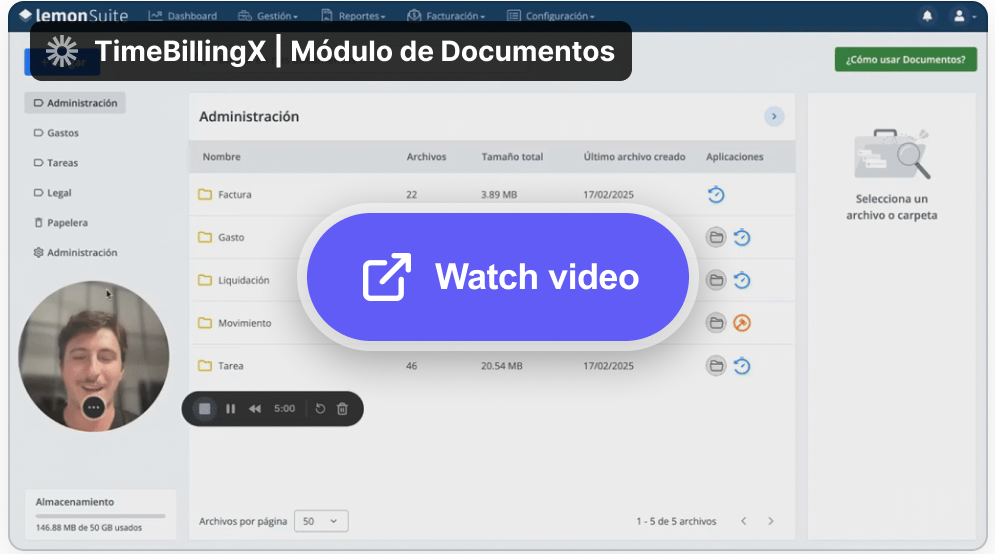Click the Liquidación folder name
The width and height of the screenshot is (995, 554).
pos(244,280)
